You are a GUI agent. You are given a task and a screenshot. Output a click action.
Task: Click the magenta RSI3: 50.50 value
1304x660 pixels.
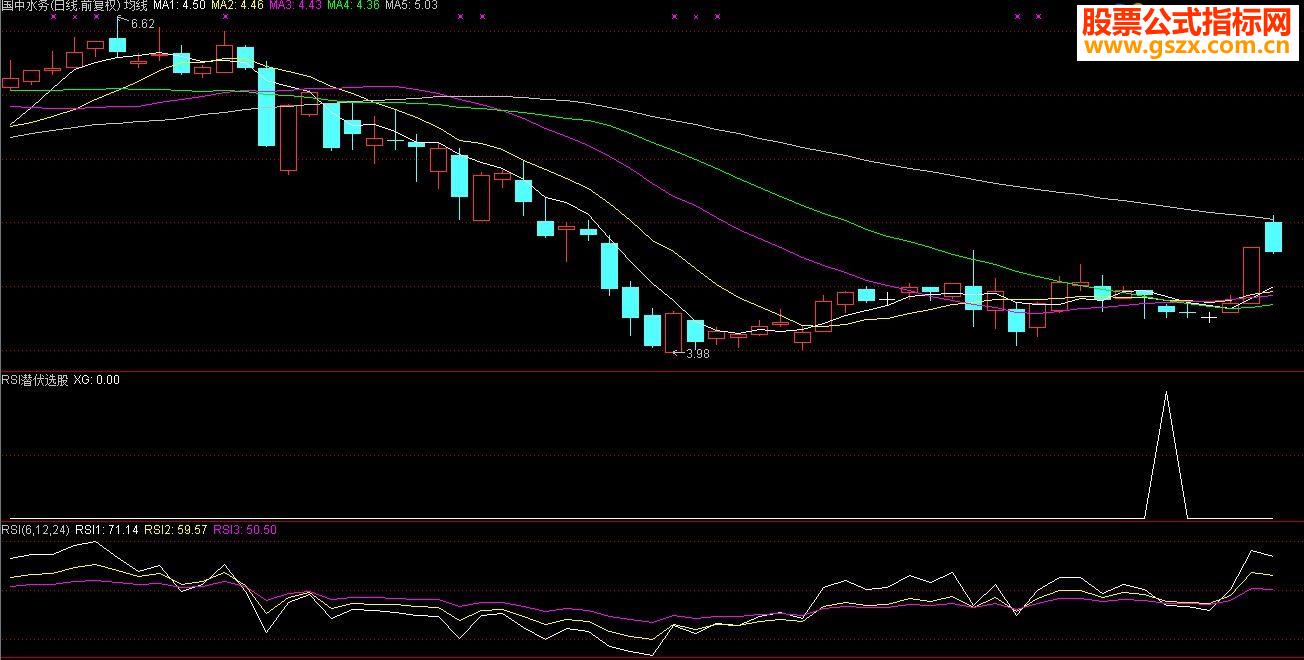click(245, 529)
